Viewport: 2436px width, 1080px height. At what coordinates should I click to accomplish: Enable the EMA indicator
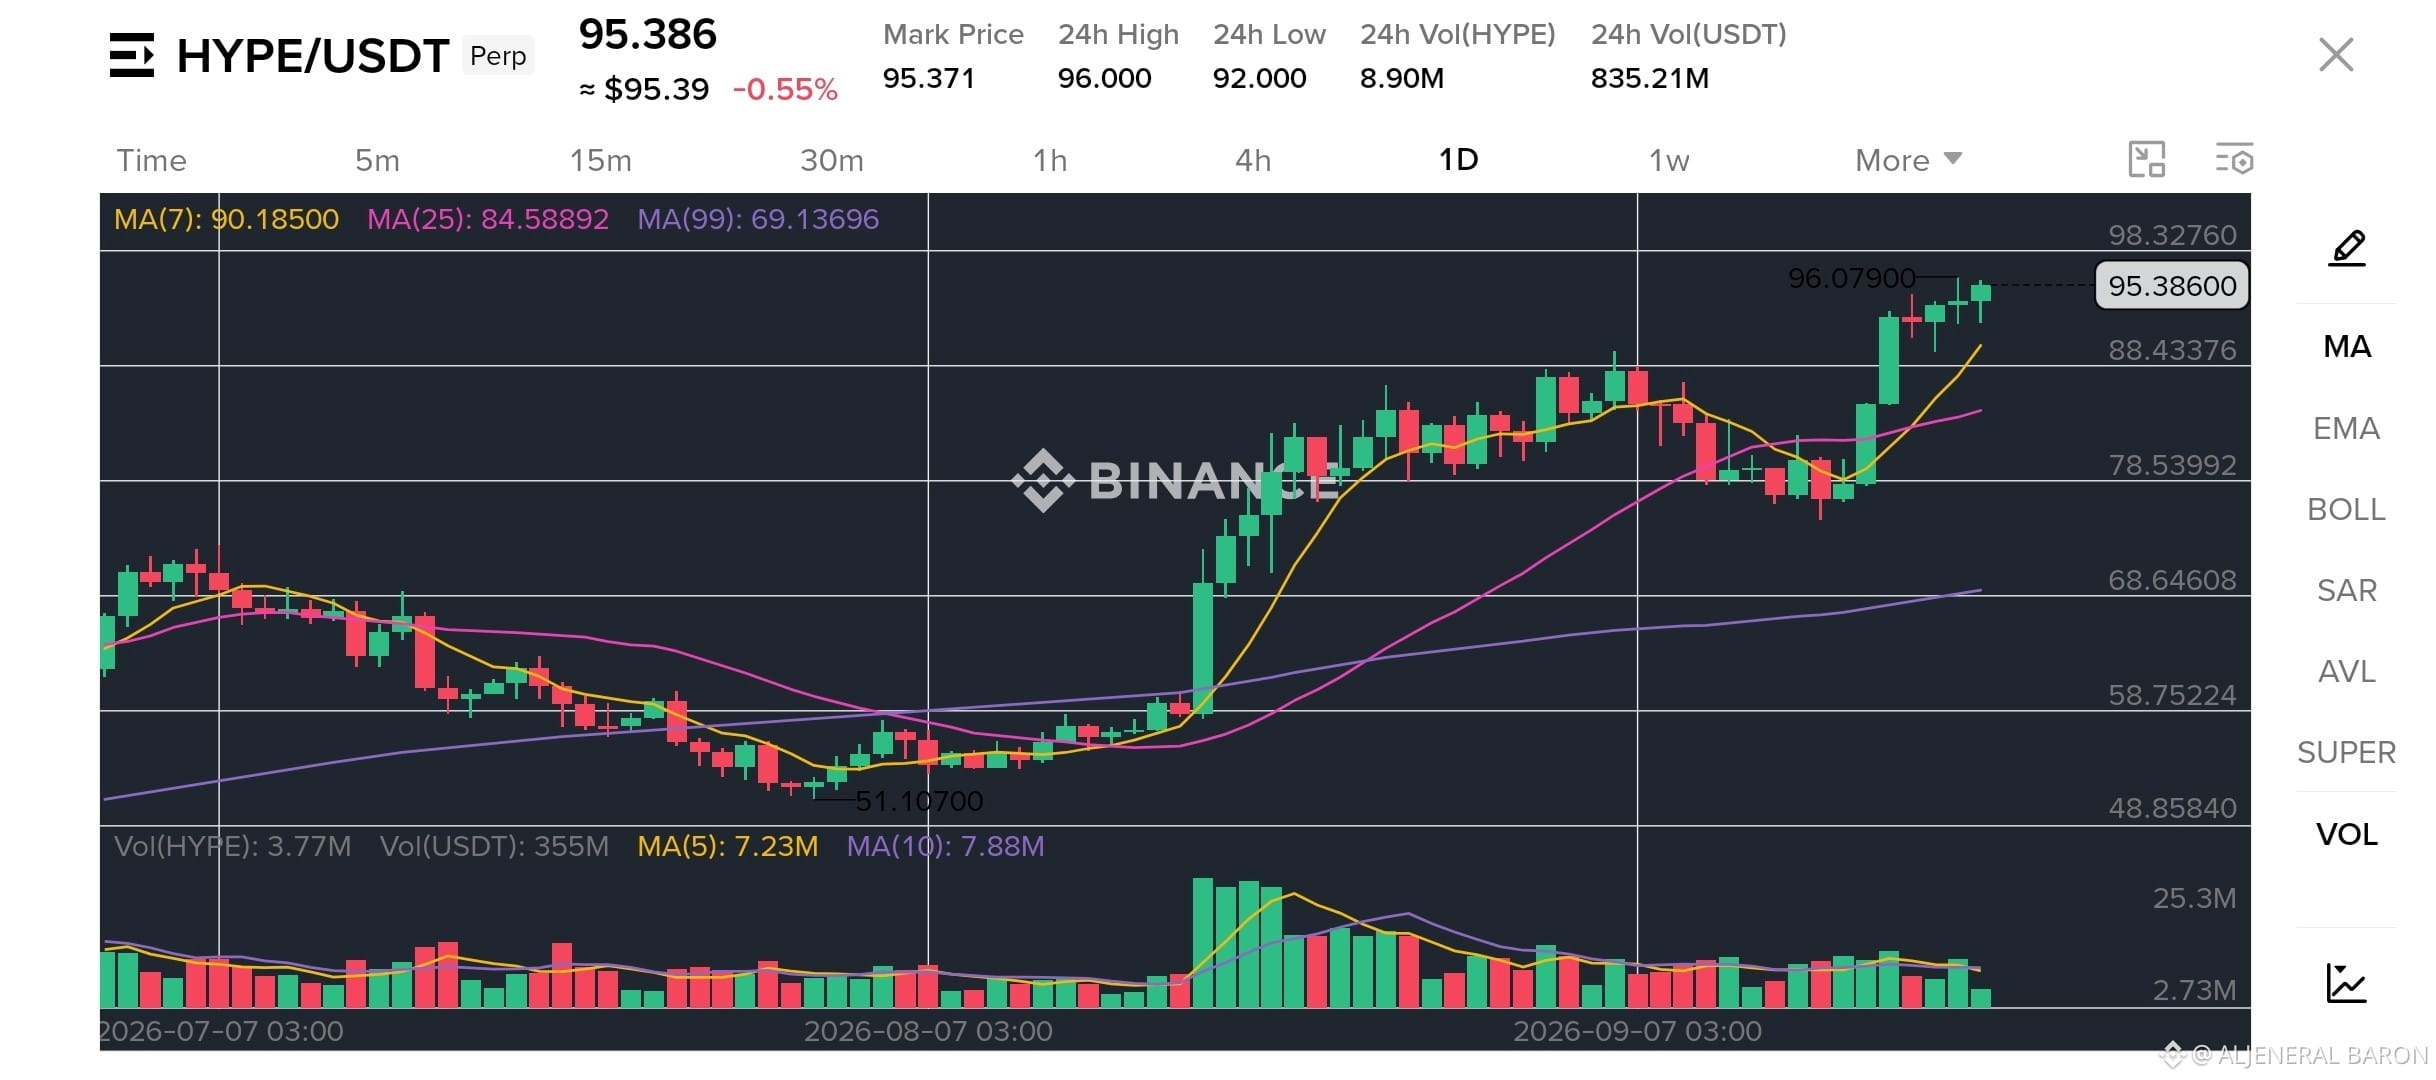[x=2346, y=428]
